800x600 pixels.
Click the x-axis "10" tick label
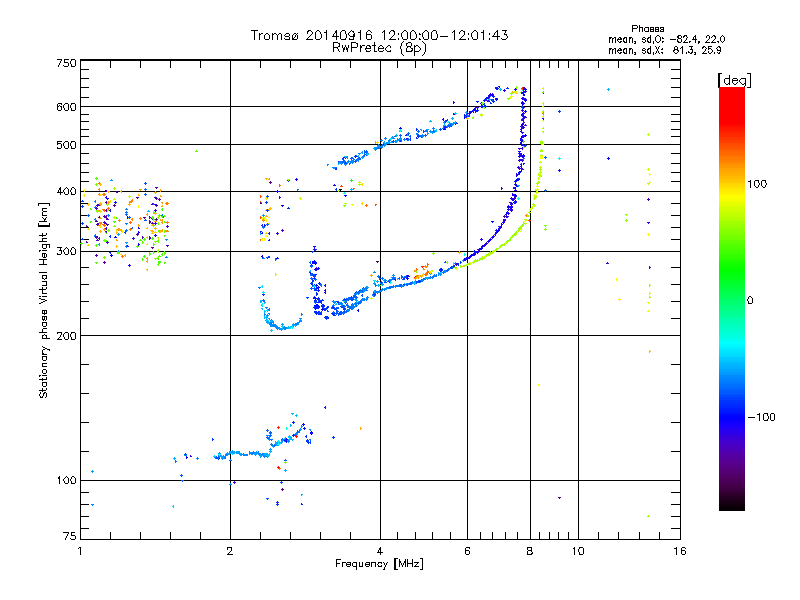[x=578, y=551]
